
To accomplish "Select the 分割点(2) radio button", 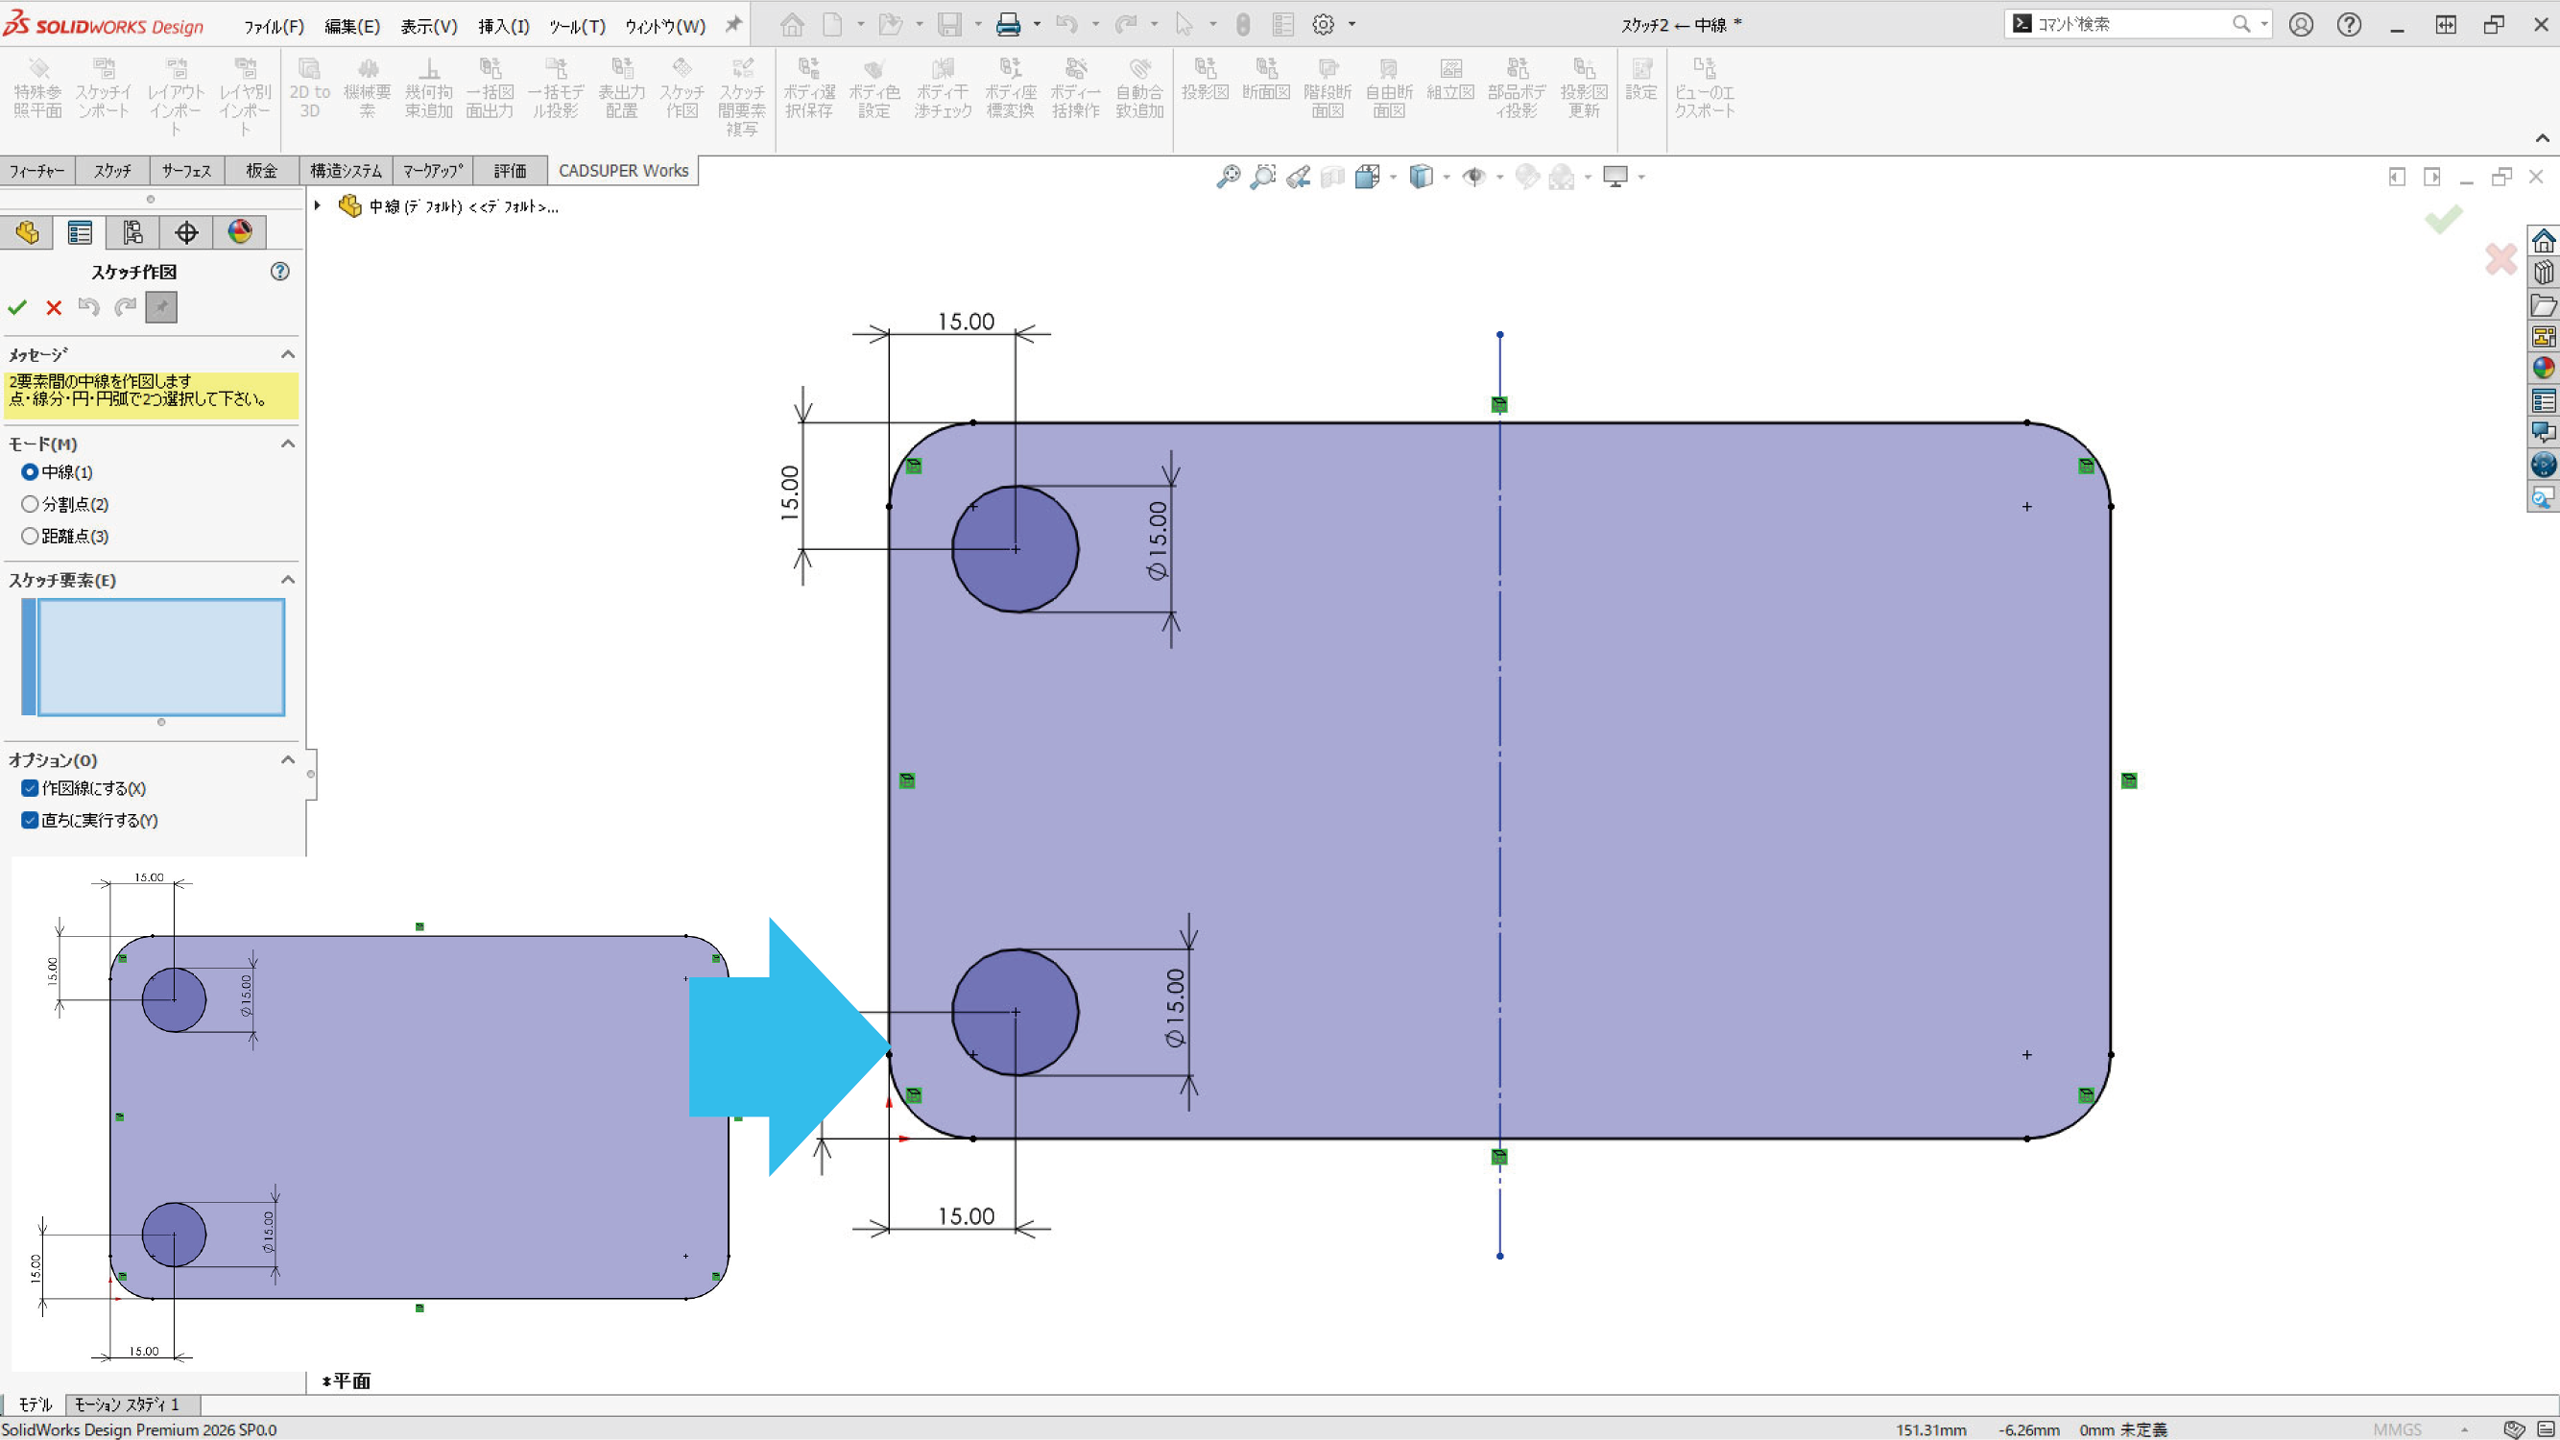I will 30,504.
